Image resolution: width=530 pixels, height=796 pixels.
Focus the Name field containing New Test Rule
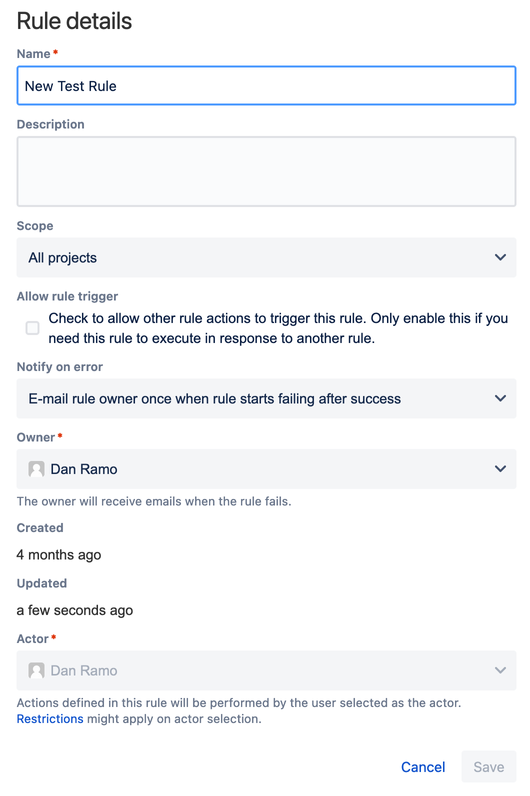point(267,86)
